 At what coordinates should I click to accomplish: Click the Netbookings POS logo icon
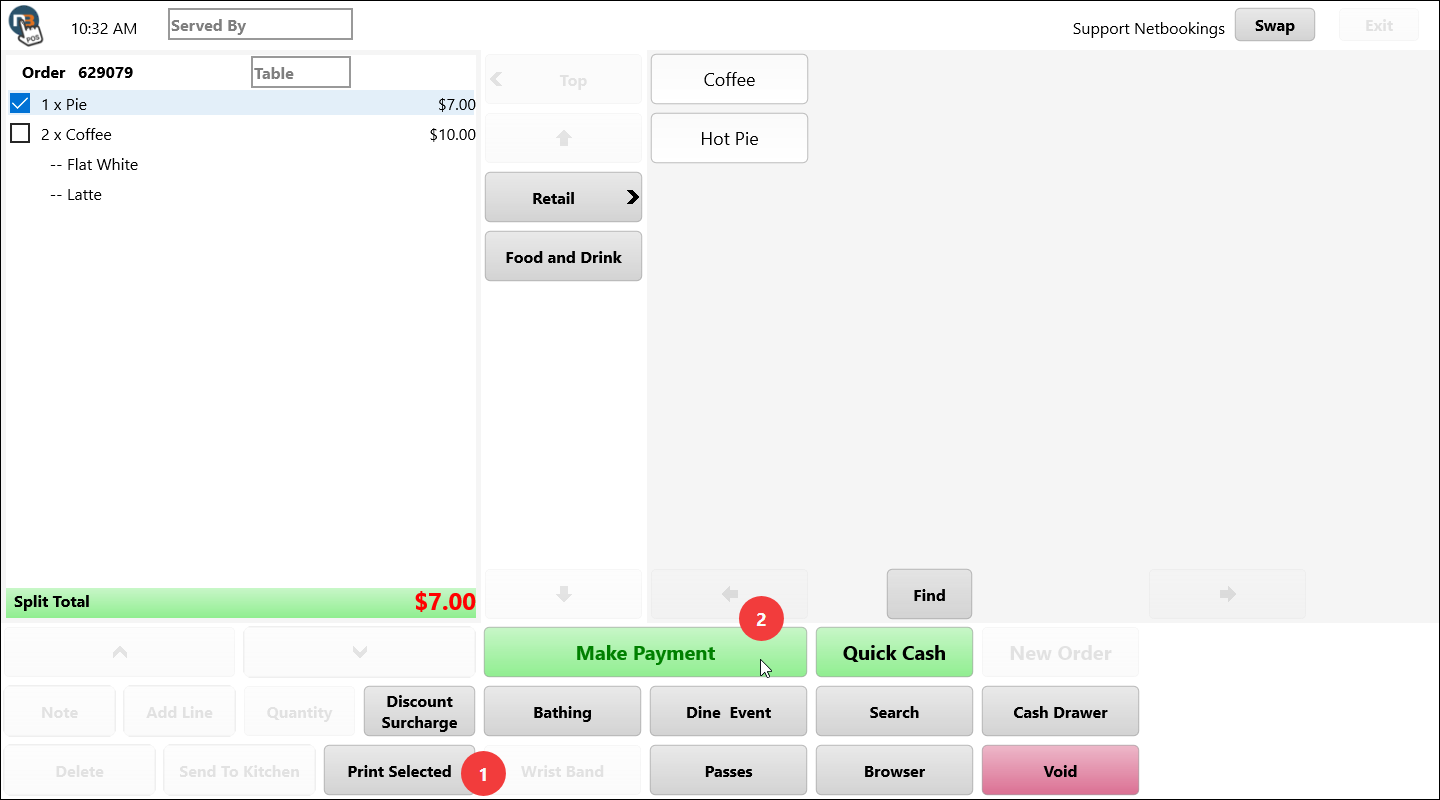click(x=24, y=24)
